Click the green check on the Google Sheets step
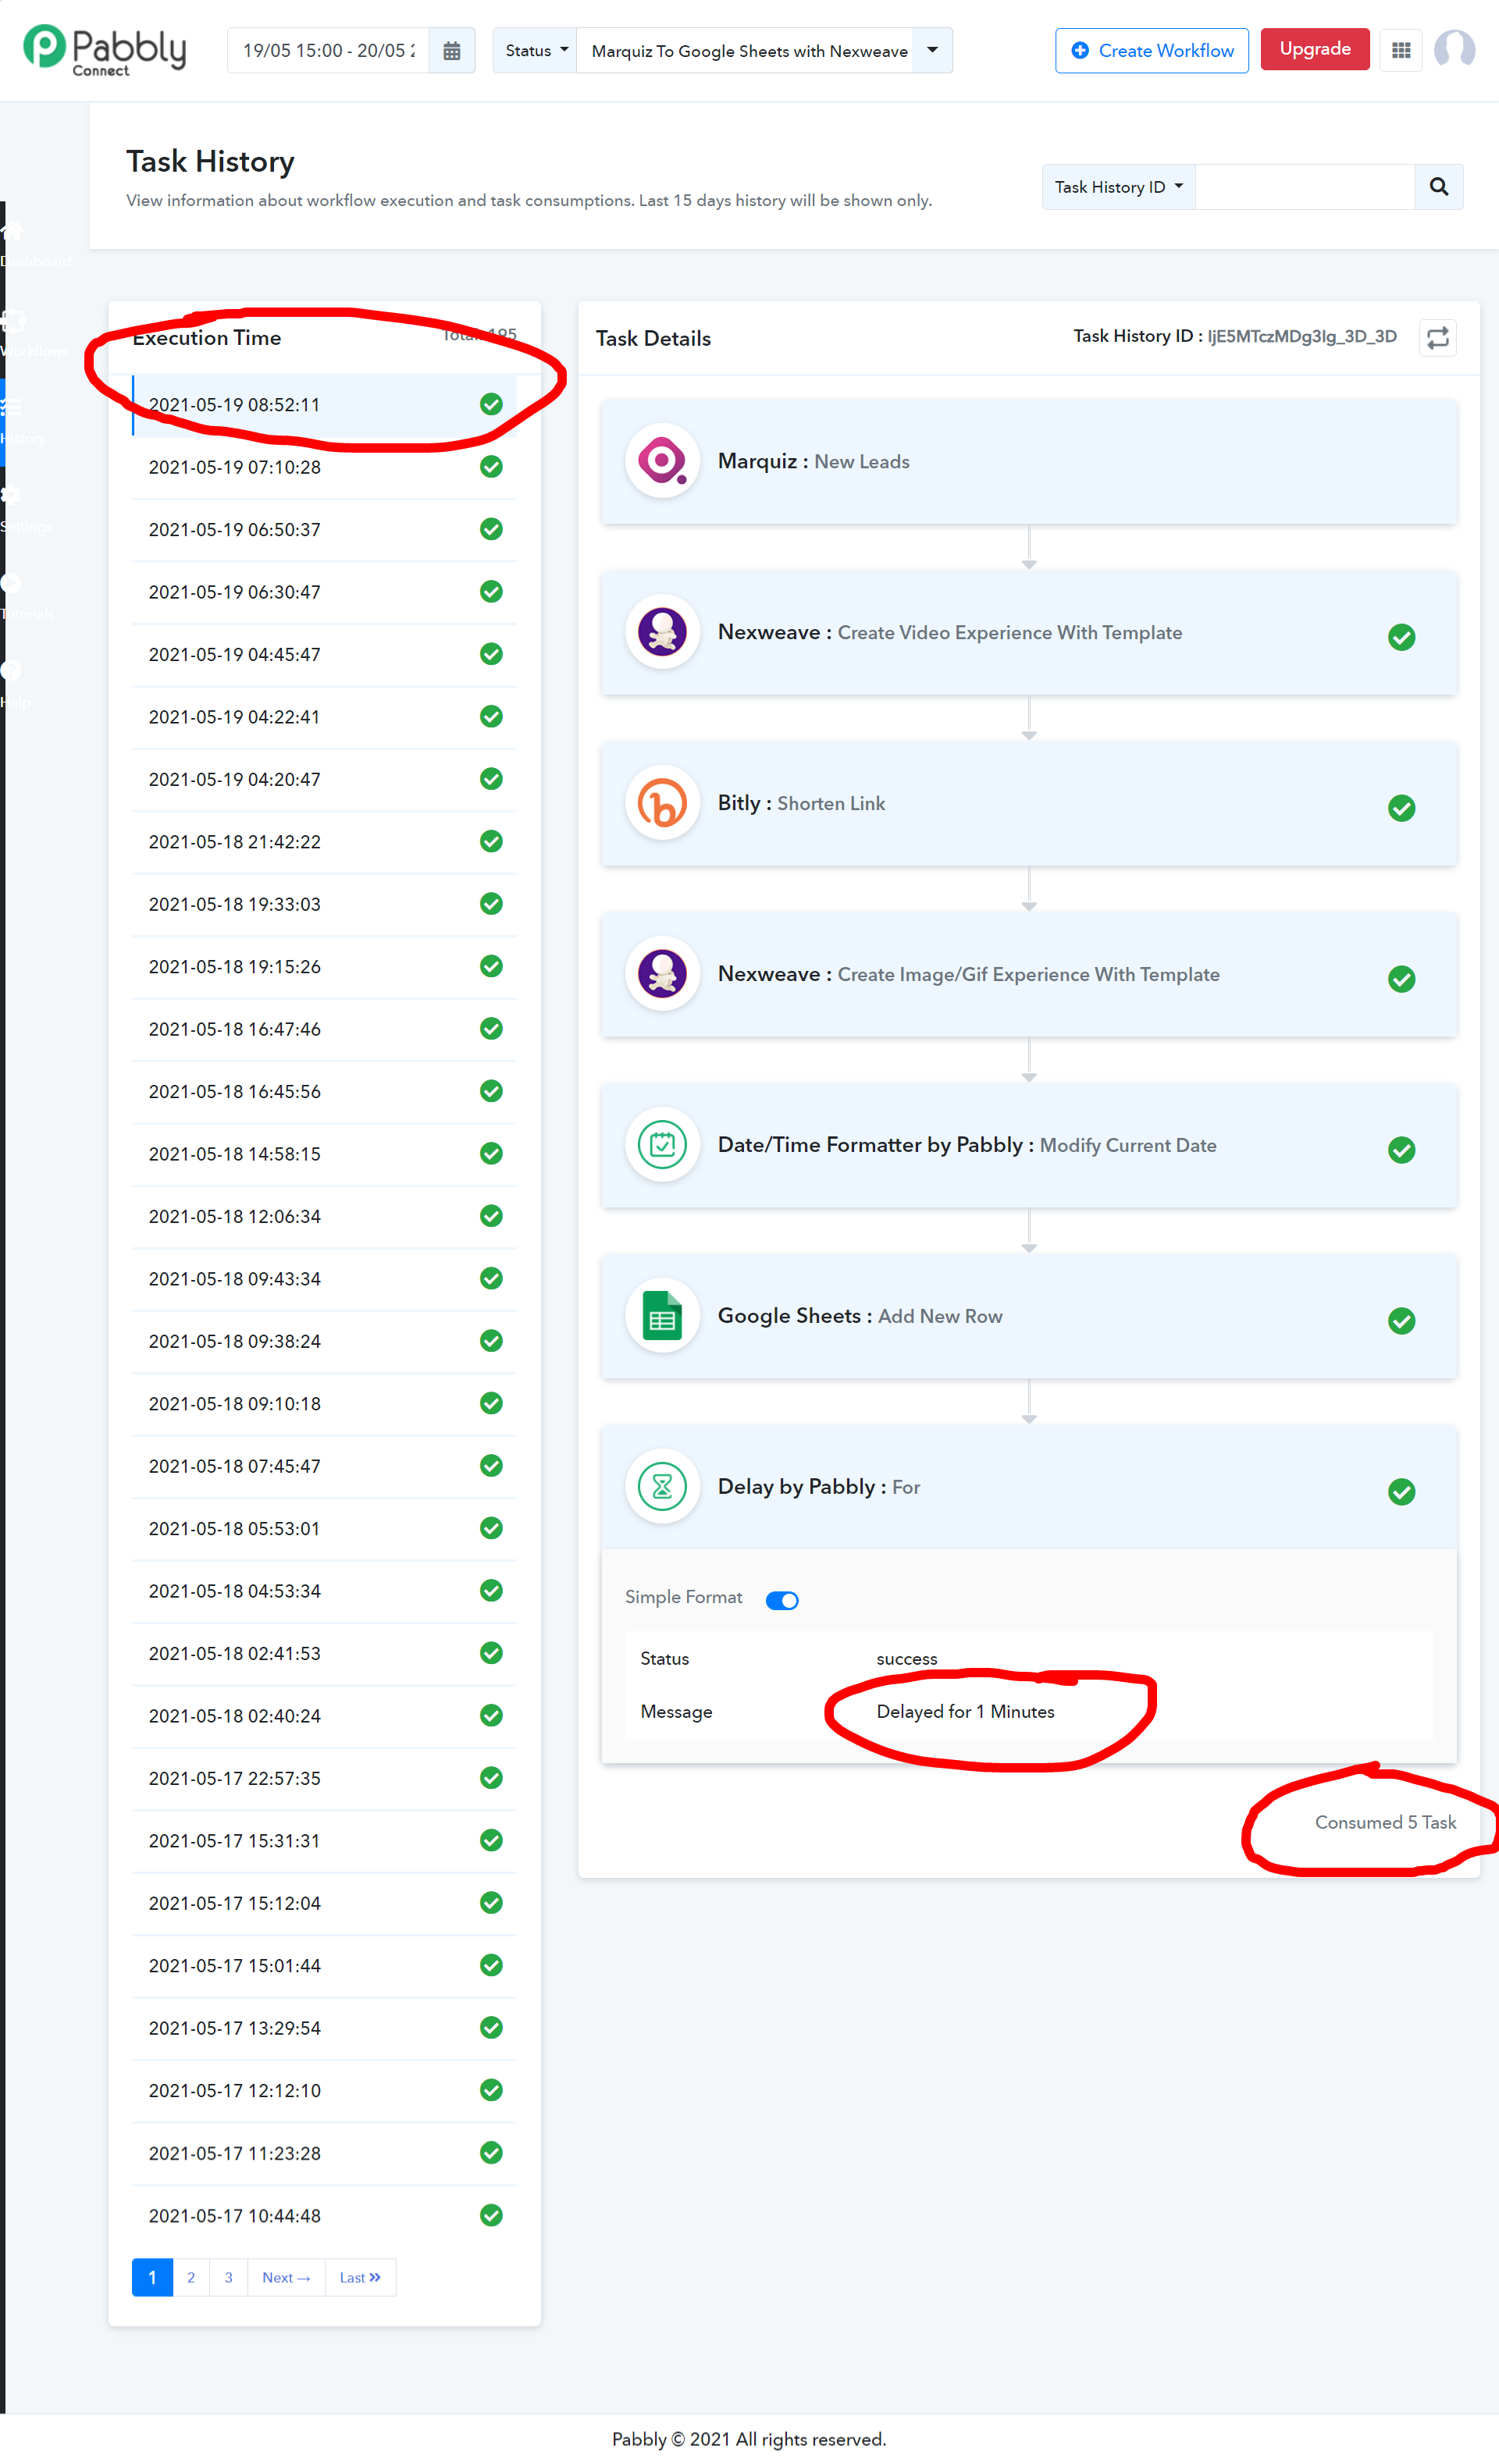 pyautogui.click(x=1402, y=1321)
